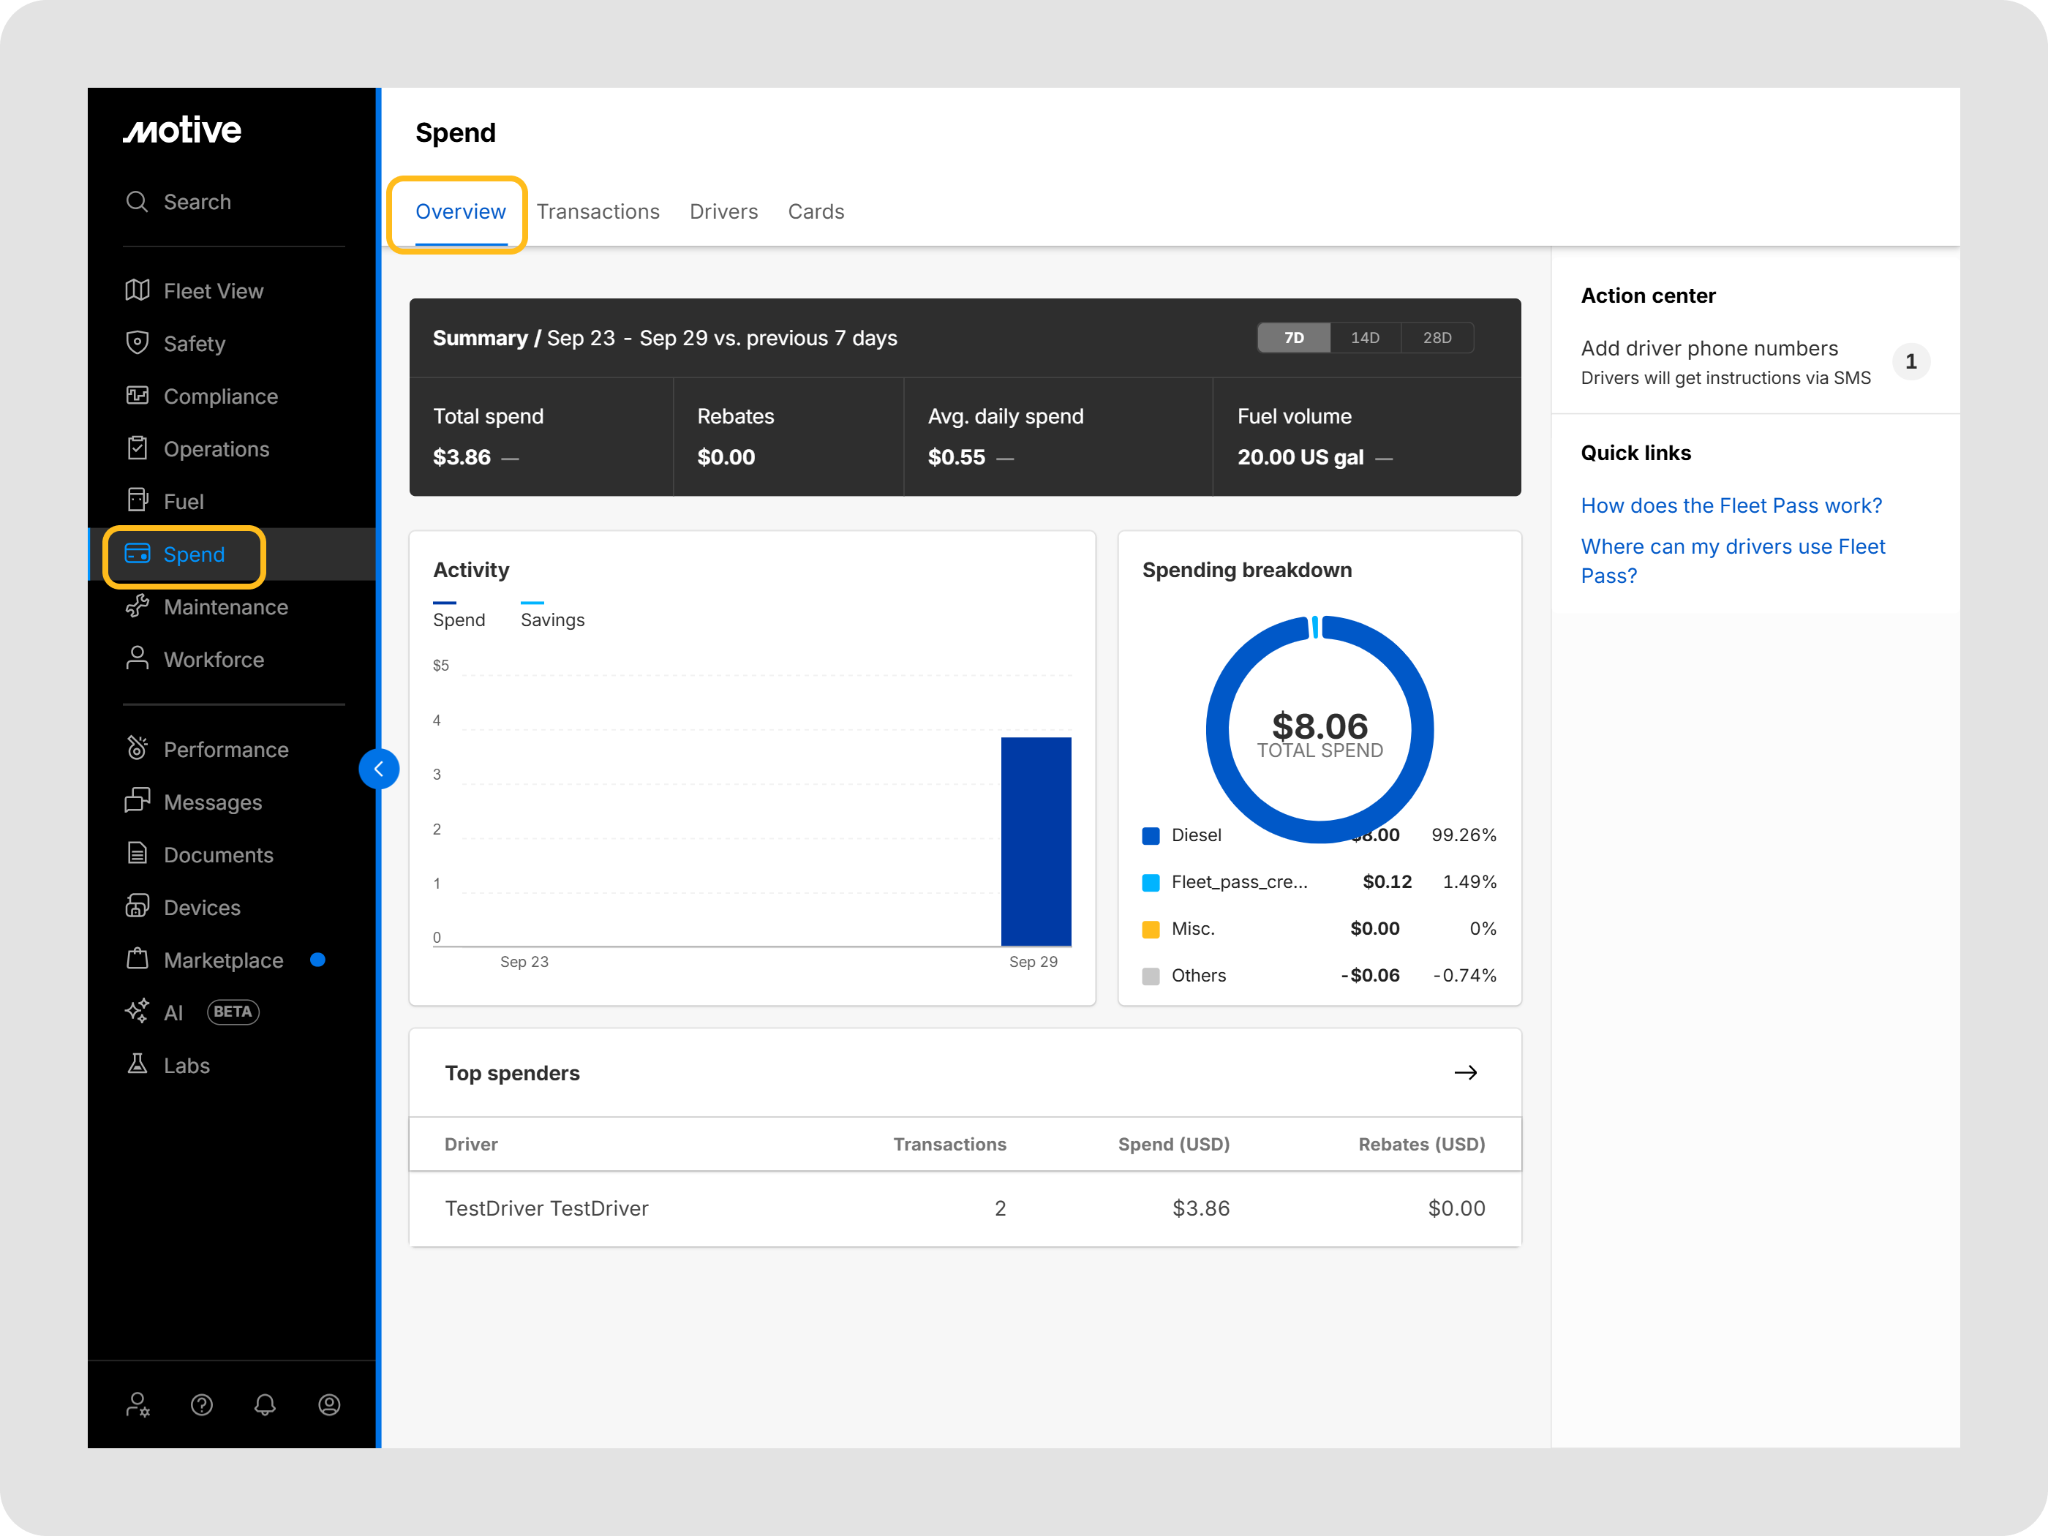The height and width of the screenshot is (1536, 2048).
Task: Open profile account icon at bottom
Action: pos(329,1405)
